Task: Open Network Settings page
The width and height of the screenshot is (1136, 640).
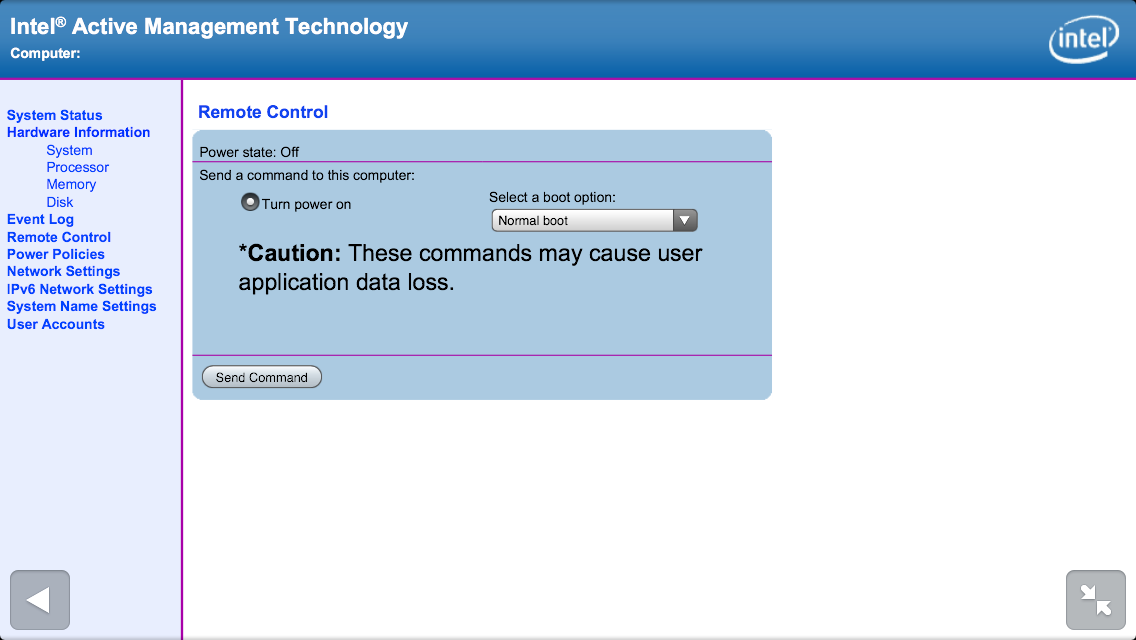Action: click(x=63, y=271)
